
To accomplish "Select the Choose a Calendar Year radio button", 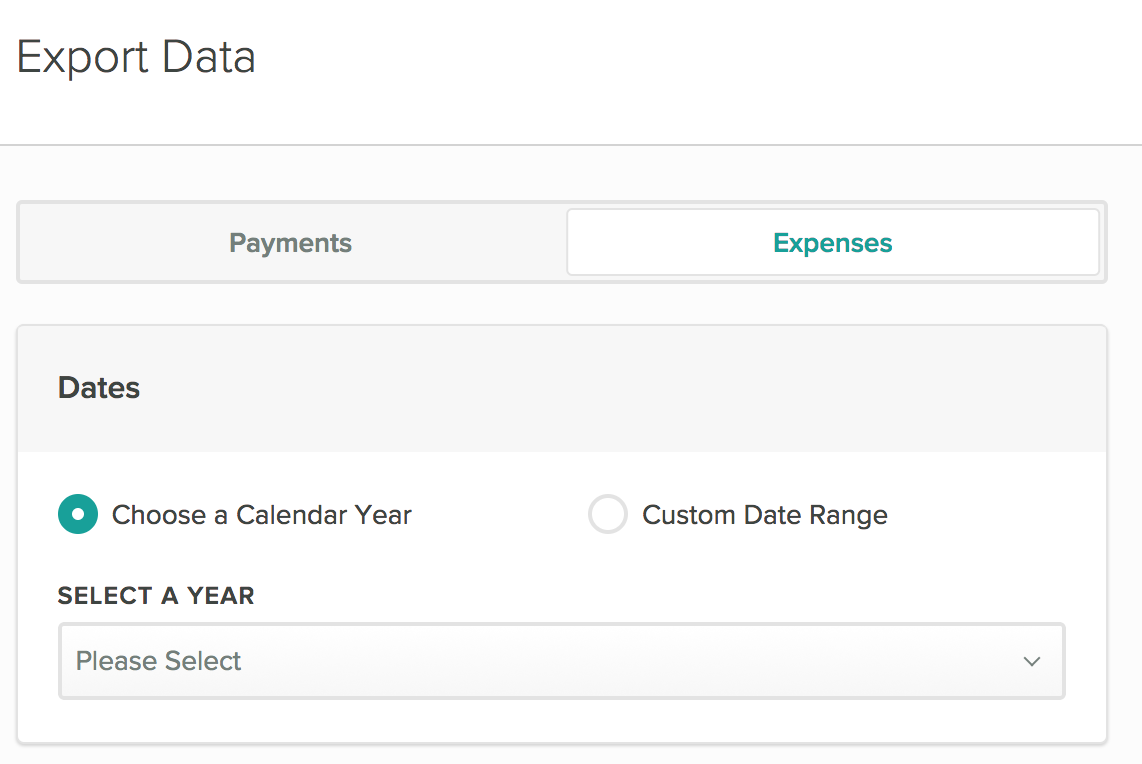I will click(78, 514).
